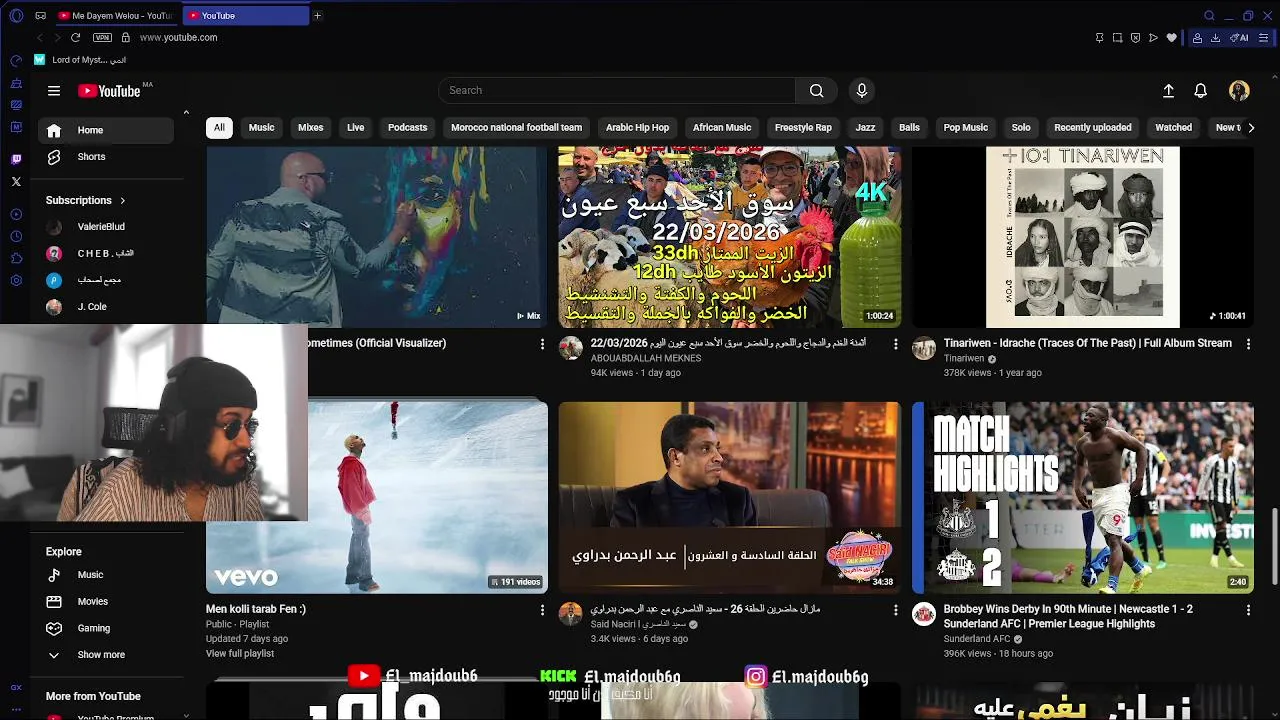
Task: Open Opera GX menu logo
Action: (x=16, y=16)
